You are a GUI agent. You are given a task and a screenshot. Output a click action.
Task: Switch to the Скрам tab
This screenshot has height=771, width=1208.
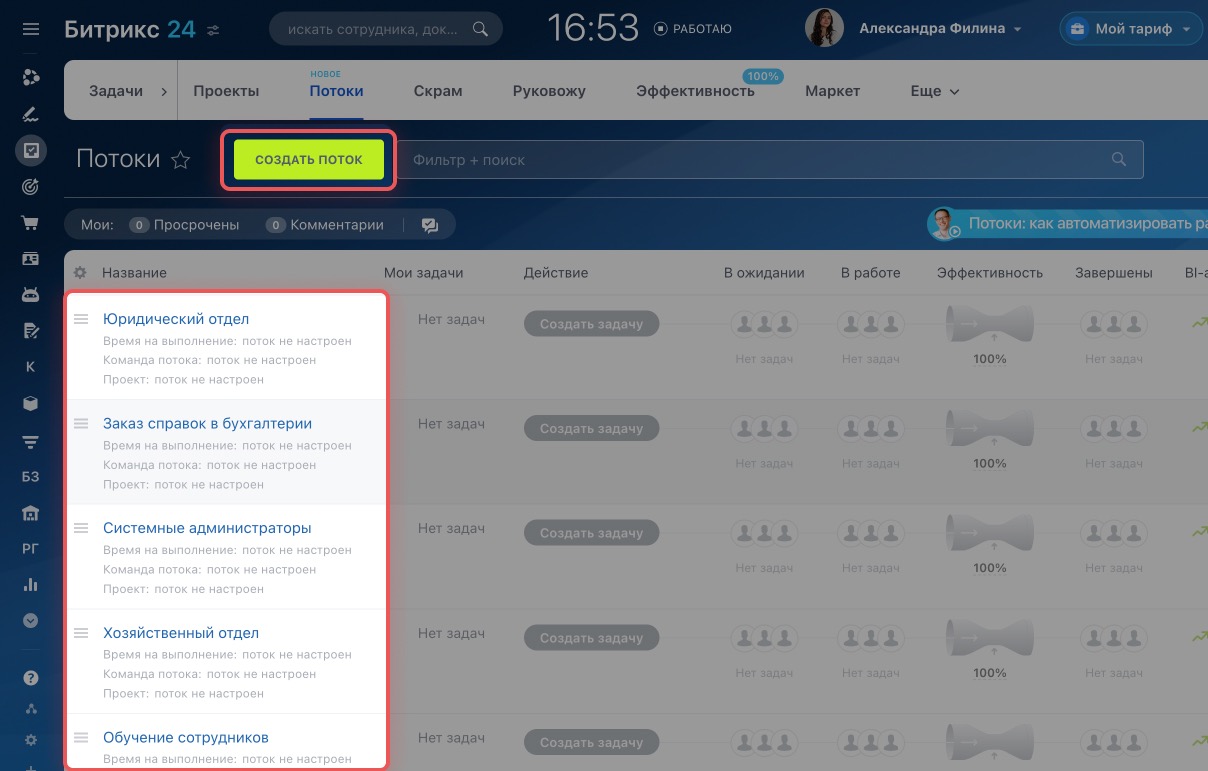coord(438,90)
